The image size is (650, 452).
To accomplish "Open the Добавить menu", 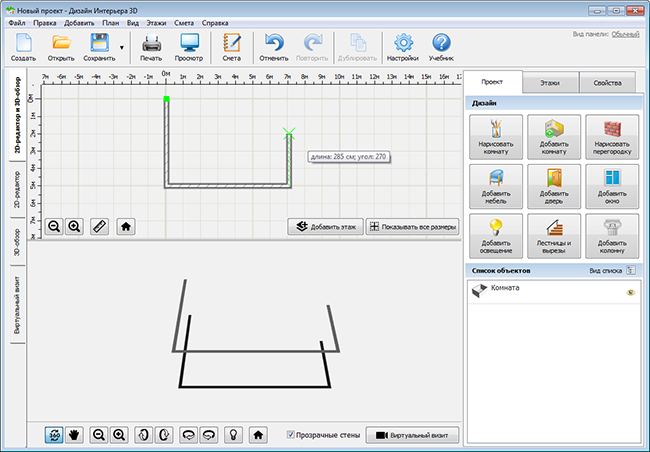I will click(x=79, y=23).
